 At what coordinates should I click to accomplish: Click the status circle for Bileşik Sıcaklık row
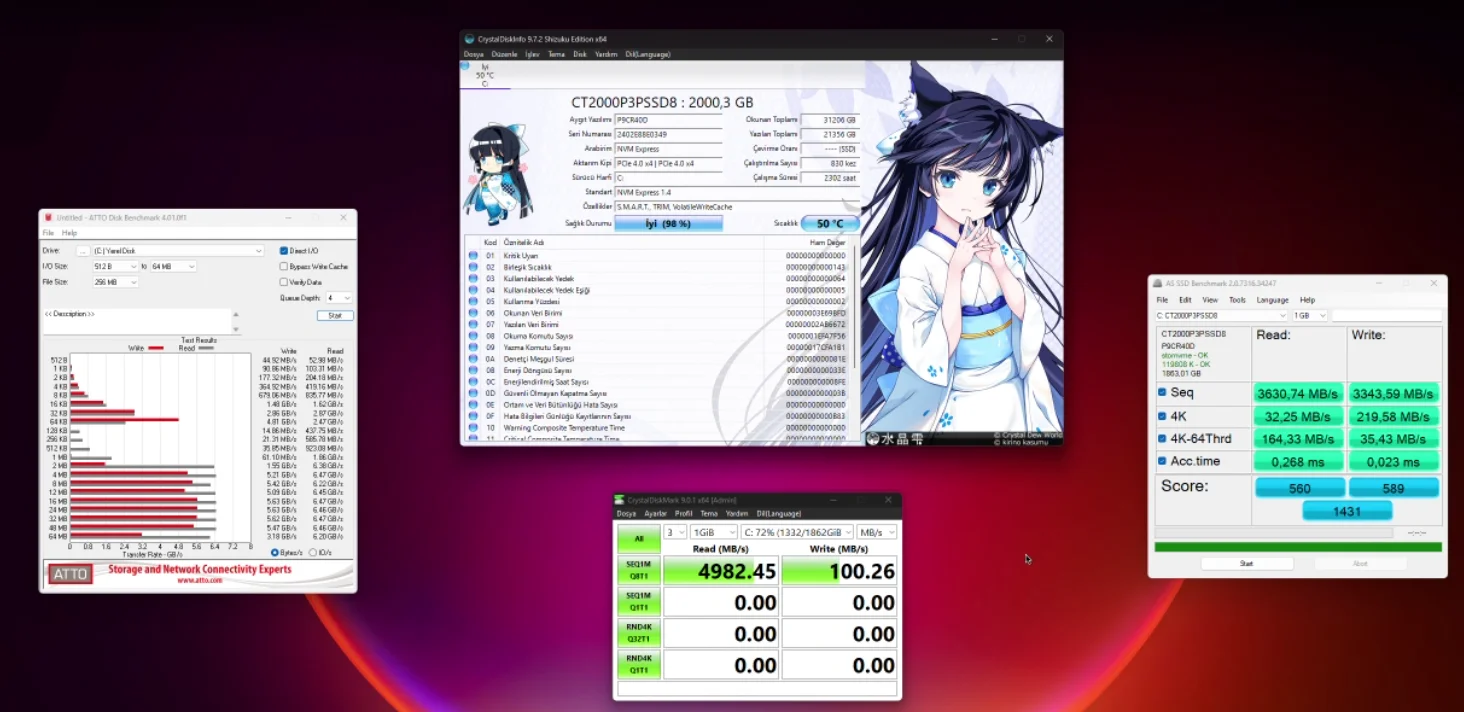[473, 267]
